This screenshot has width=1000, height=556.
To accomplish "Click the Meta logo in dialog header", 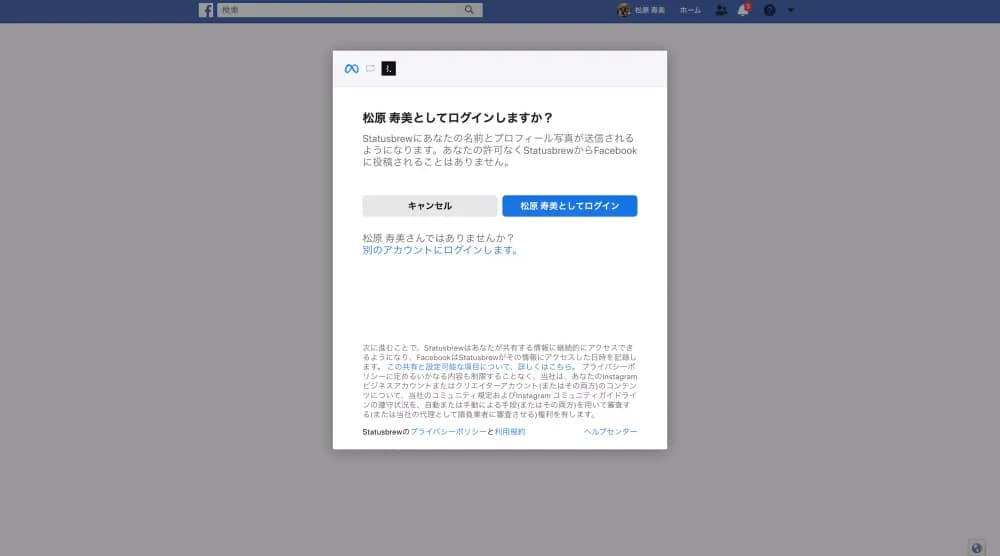I will (x=351, y=69).
